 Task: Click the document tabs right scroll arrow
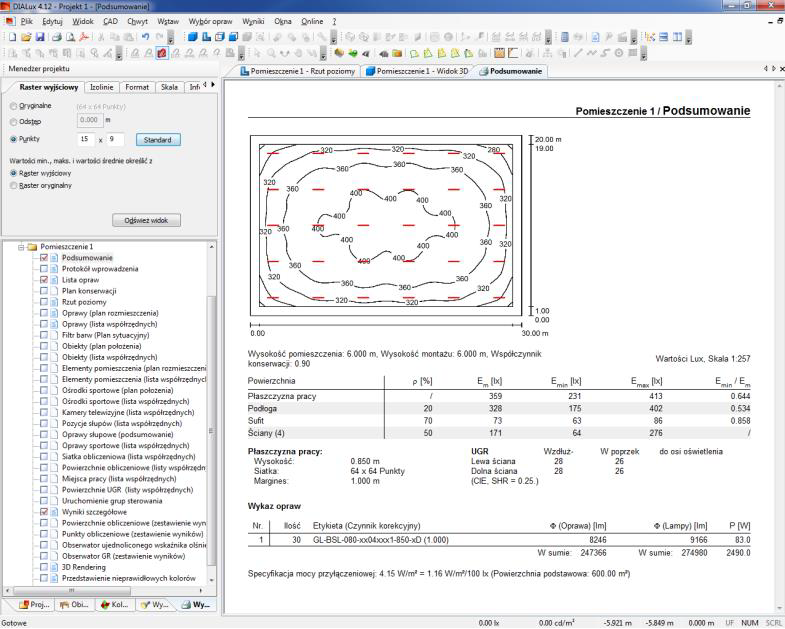point(774,69)
